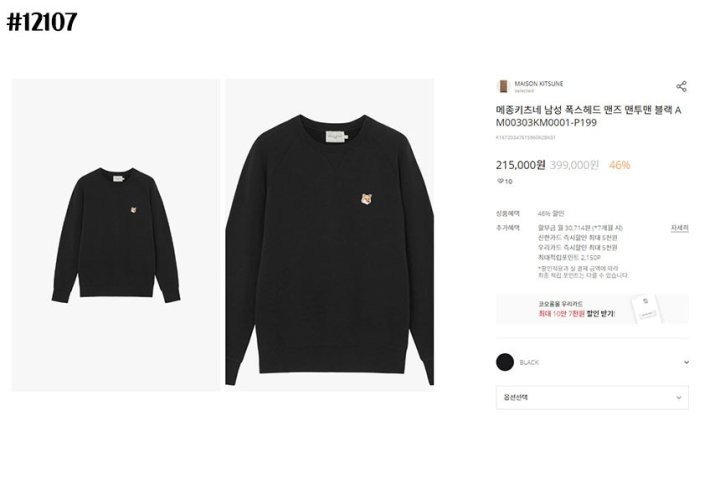Image resolution: width=720 pixels, height=493 pixels.
Task: Open the Maison Kitsune brand logo thumbnail
Action: [x=503, y=86]
